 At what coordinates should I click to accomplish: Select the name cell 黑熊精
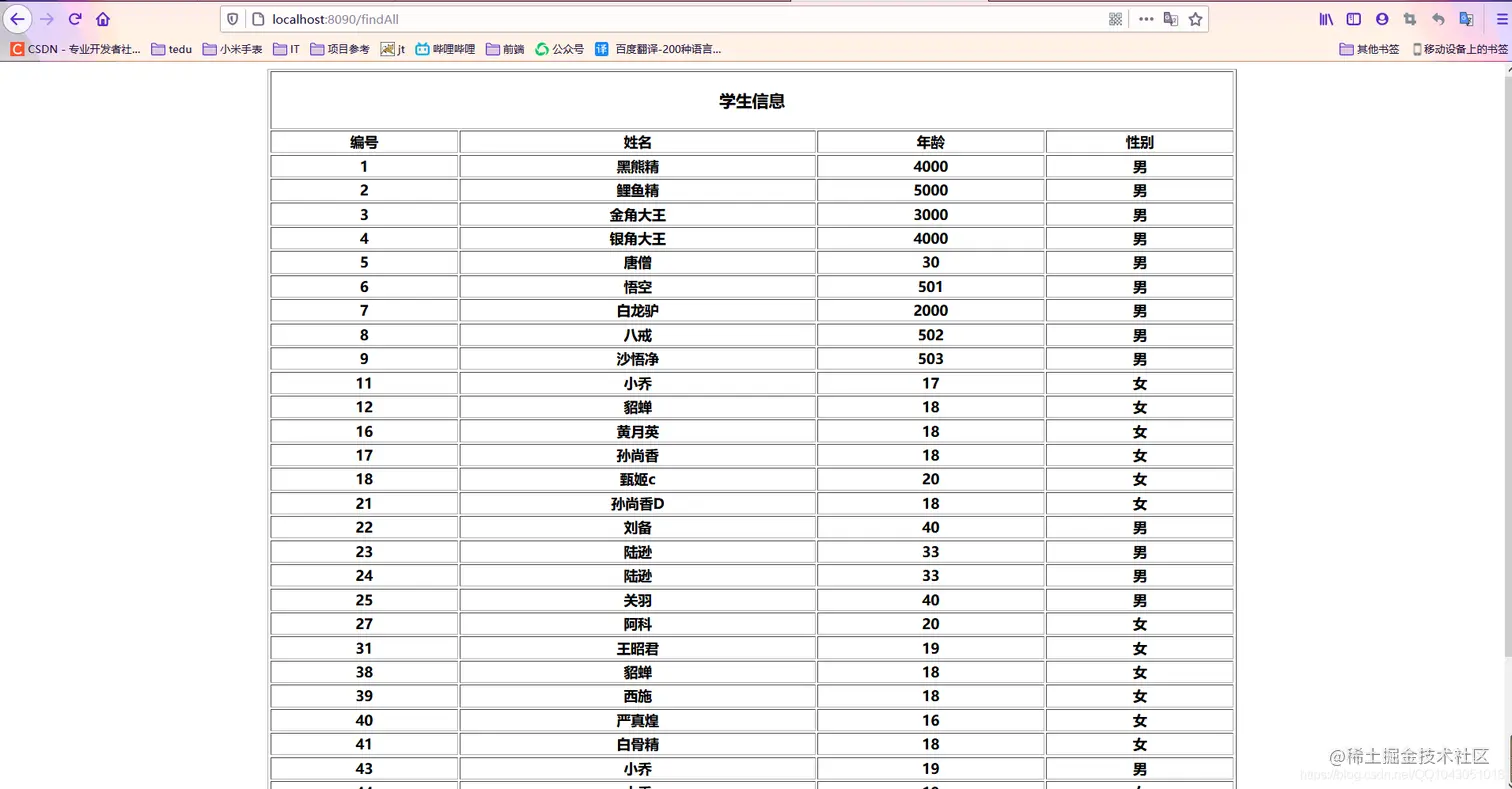point(638,166)
